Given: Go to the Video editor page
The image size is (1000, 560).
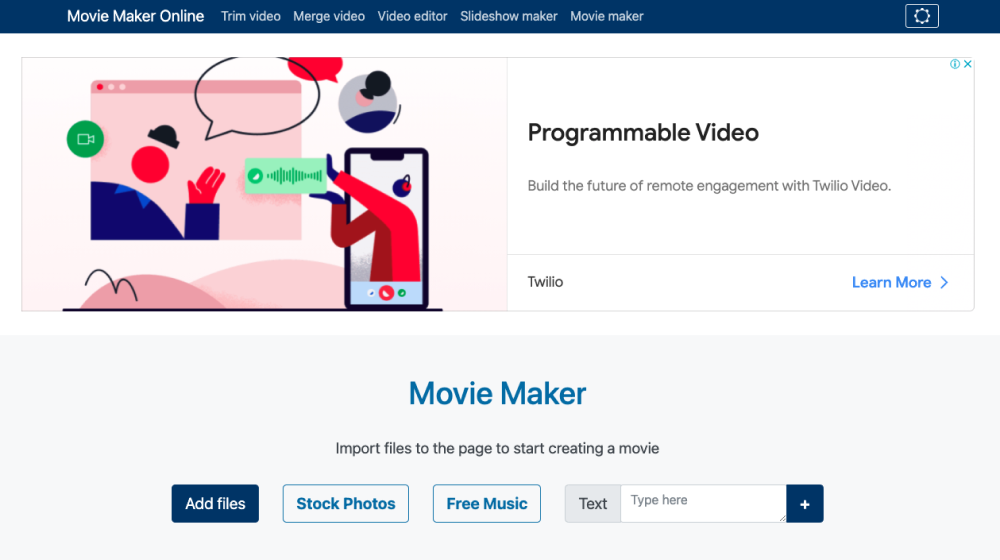Looking at the screenshot, I should point(412,16).
